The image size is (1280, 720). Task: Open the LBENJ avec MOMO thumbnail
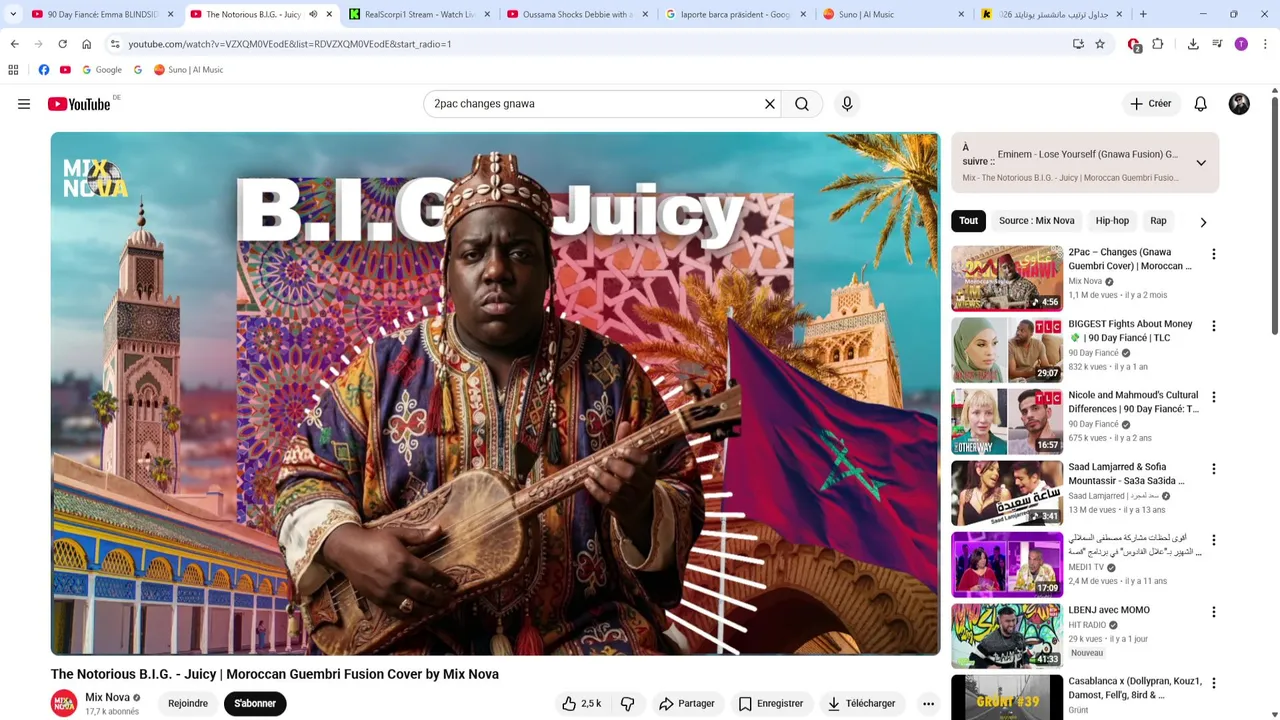(x=1007, y=636)
